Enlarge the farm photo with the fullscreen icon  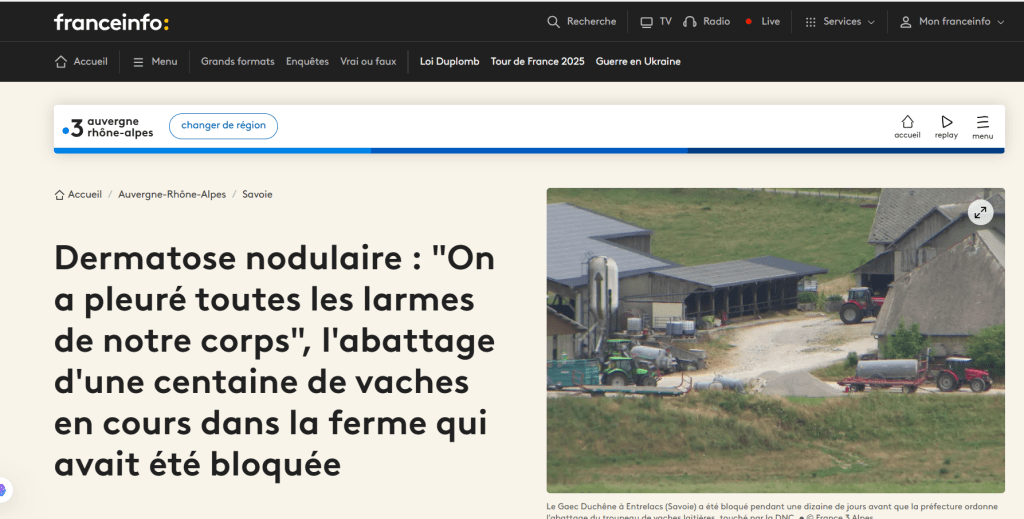coord(980,212)
